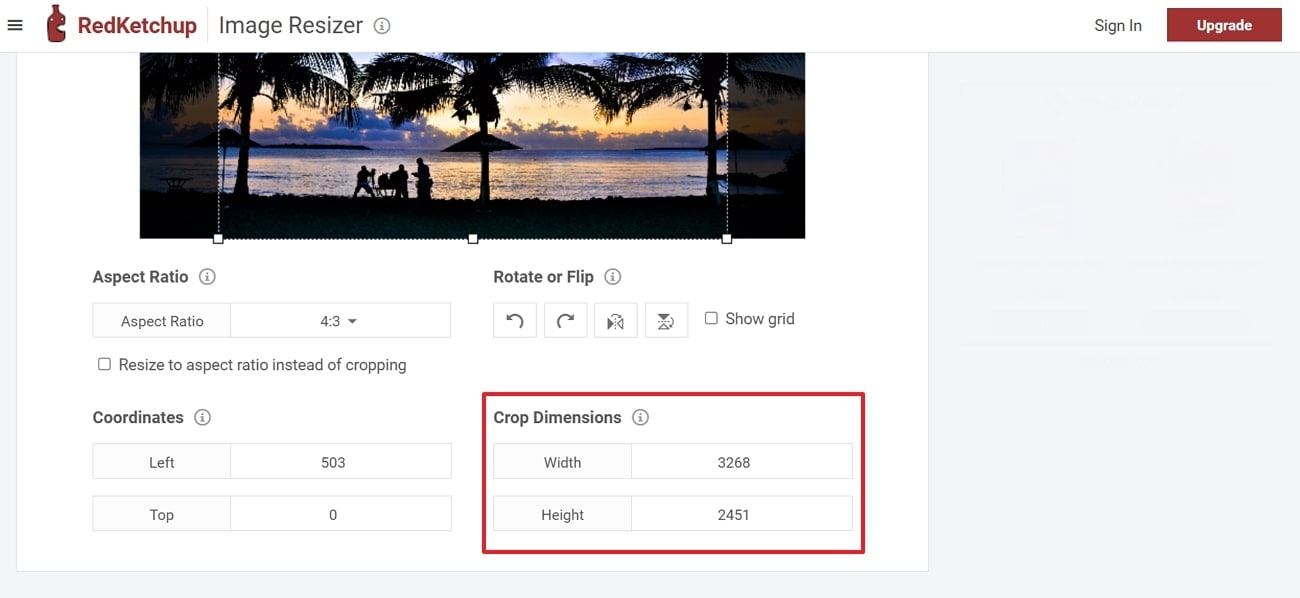
Task: Open the hamburger navigation menu
Action: 15,25
